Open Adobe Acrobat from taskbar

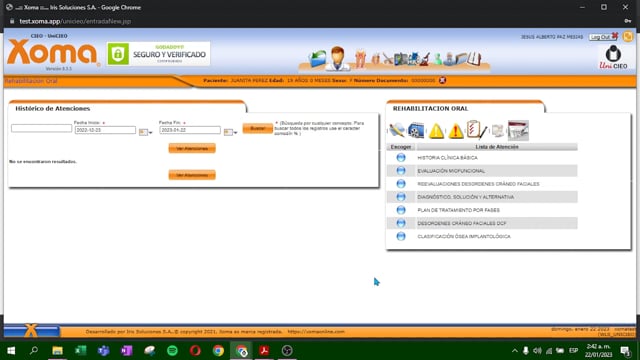tap(264, 351)
